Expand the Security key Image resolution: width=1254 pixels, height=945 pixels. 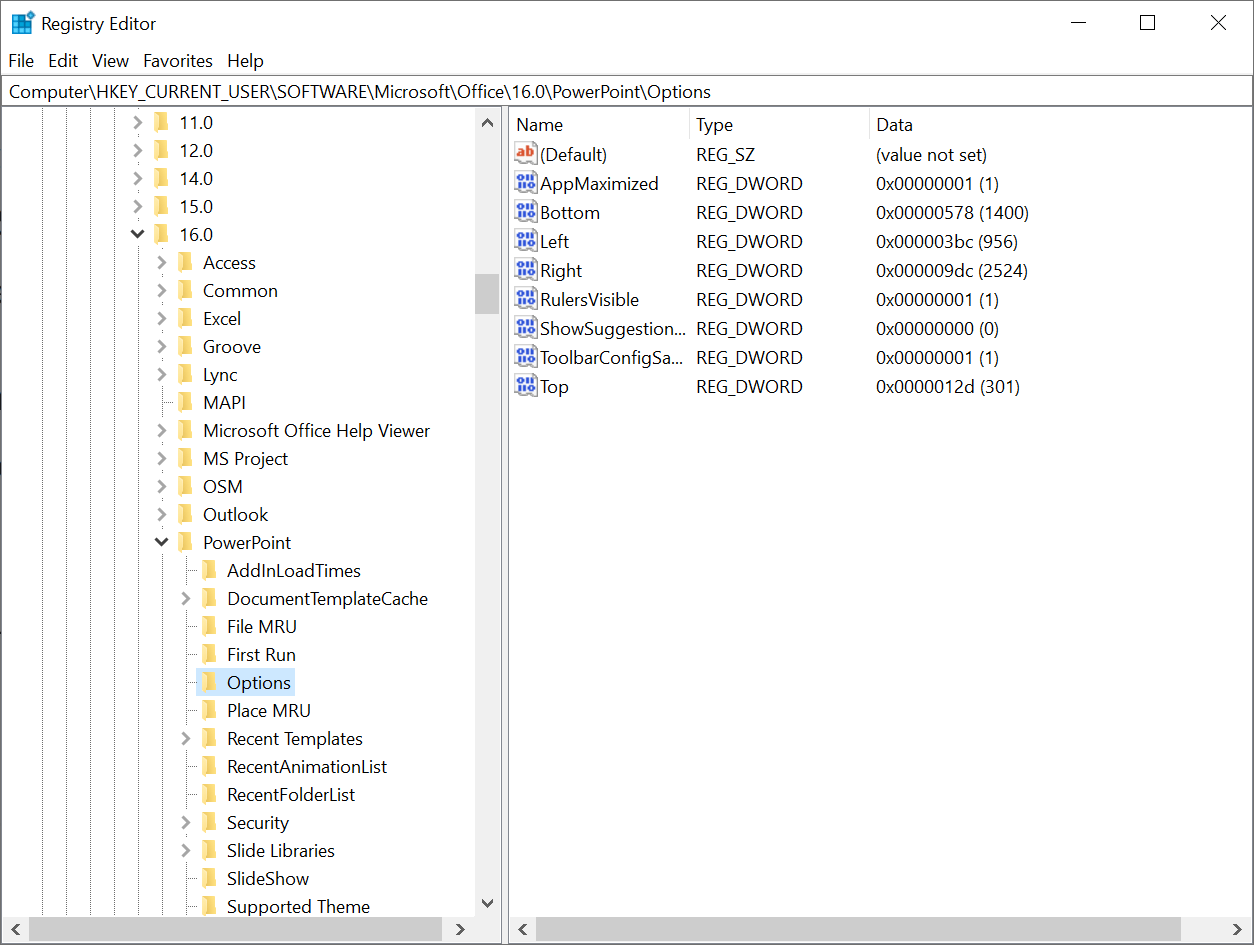186,822
